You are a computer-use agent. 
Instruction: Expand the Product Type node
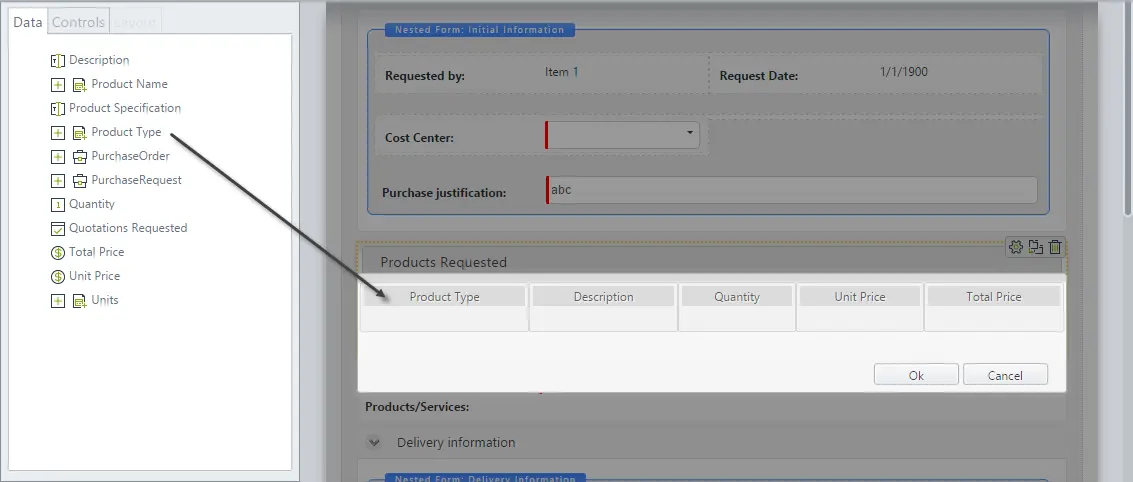(x=58, y=133)
